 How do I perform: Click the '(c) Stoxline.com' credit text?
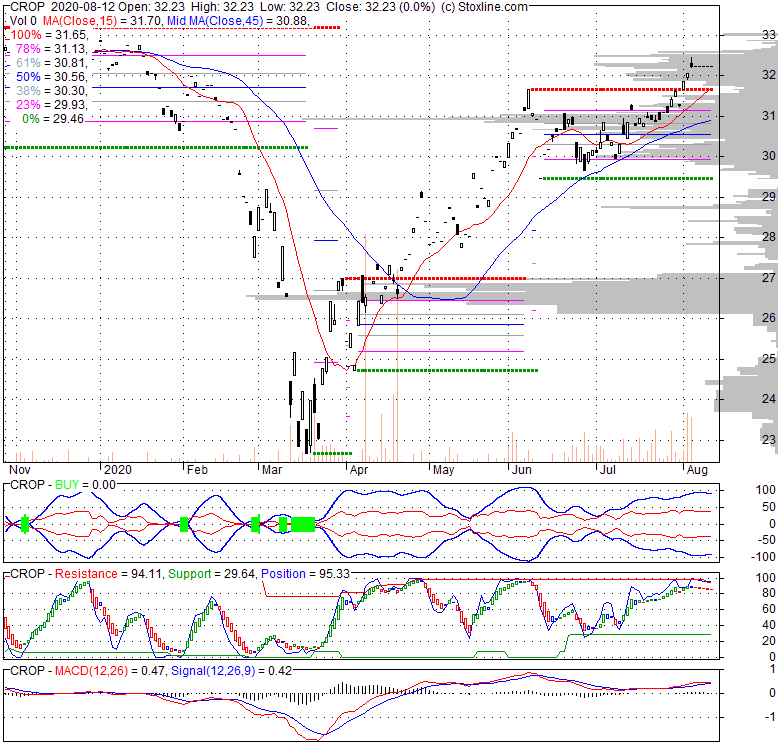point(485,7)
